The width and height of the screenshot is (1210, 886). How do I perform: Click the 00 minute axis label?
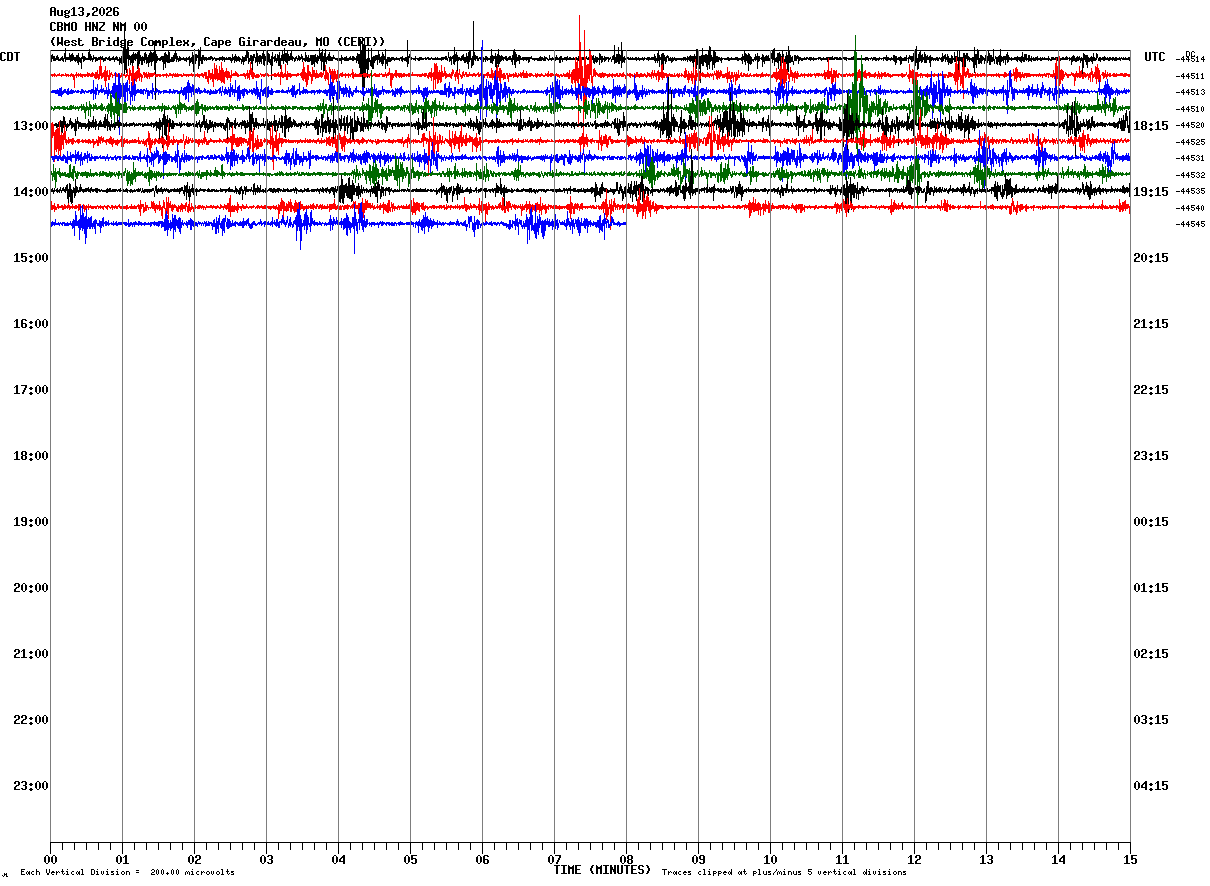(50, 860)
